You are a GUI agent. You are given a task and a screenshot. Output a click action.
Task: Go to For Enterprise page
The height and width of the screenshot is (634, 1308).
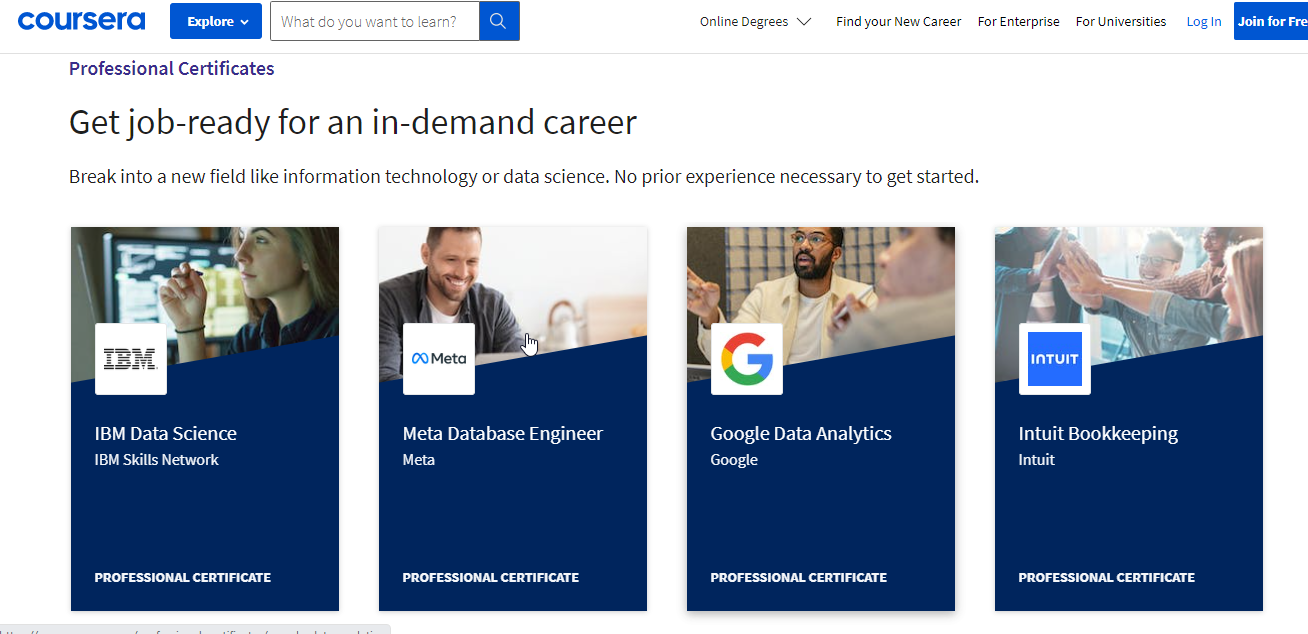point(1018,21)
